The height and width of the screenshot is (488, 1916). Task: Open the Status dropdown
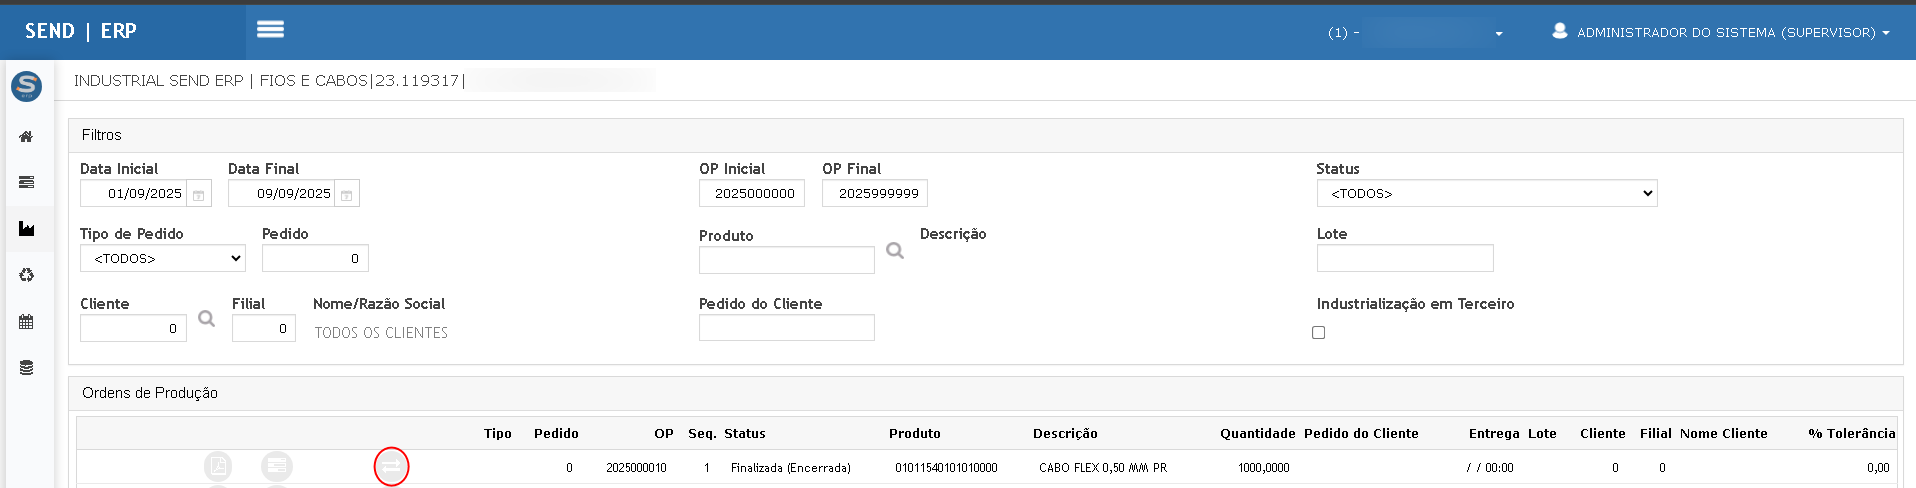click(x=1486, y=194)
